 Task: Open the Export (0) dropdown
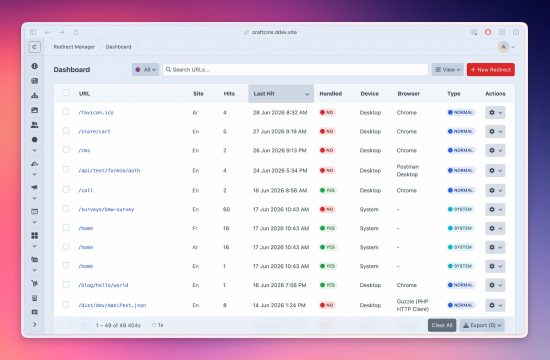point(482,325)
